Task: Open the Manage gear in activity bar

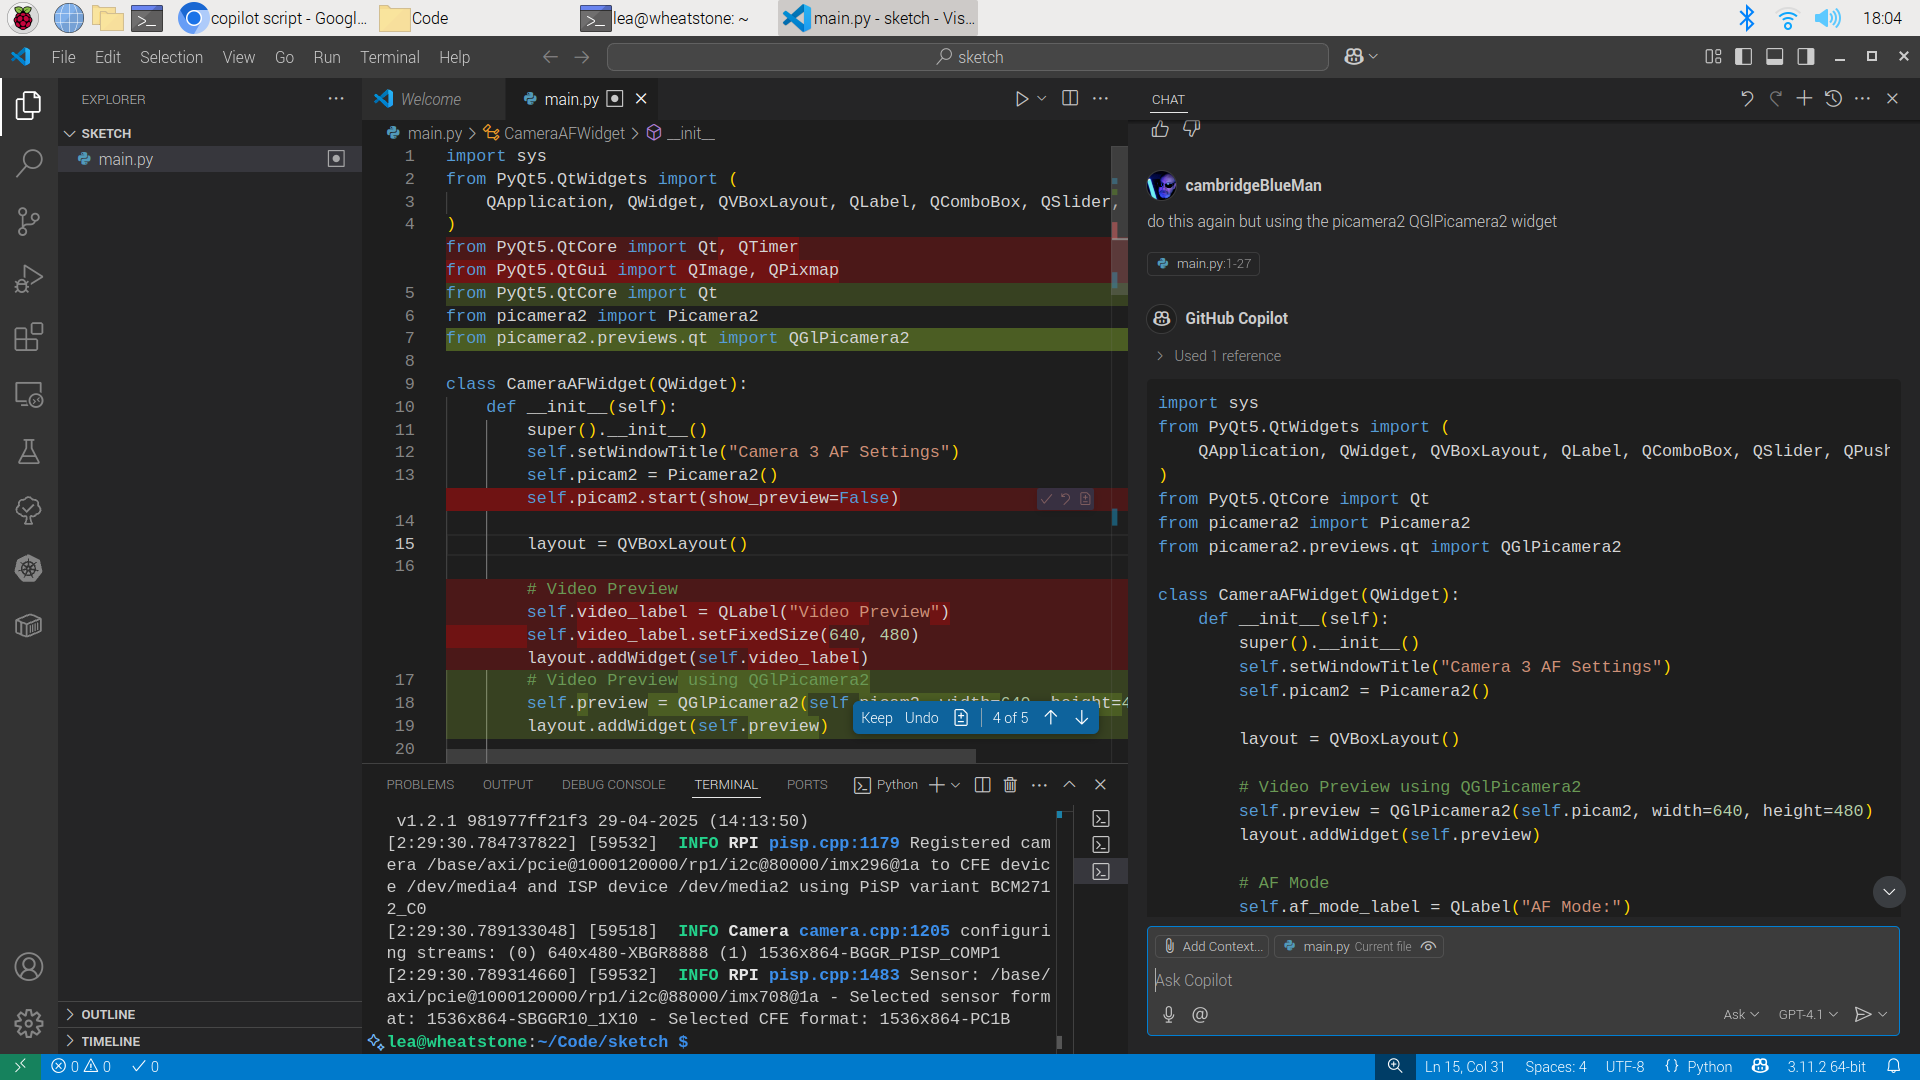Action: [29, 1024]
